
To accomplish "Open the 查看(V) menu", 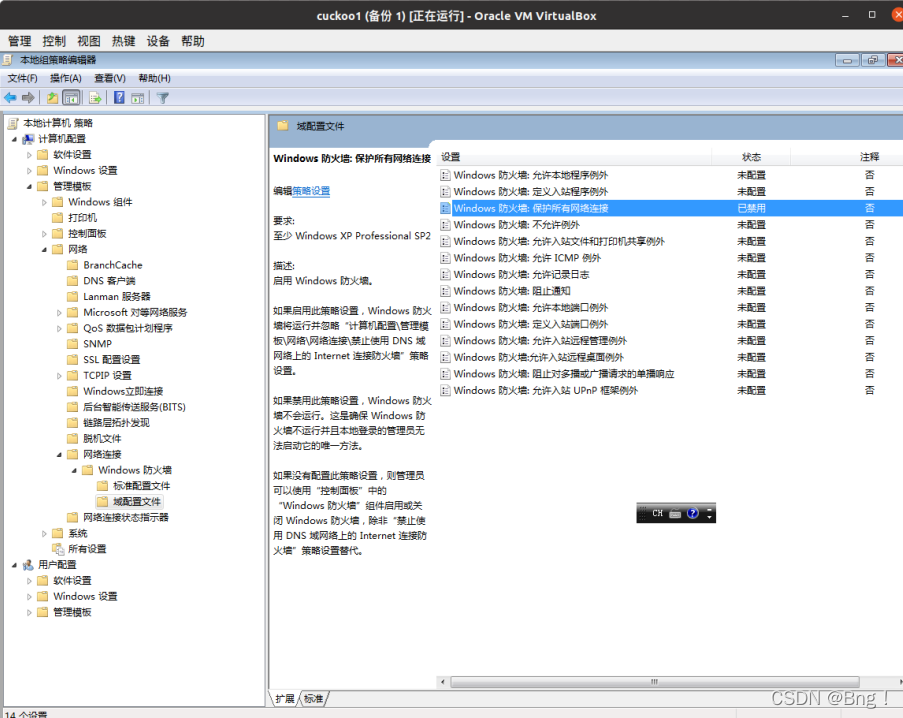I will pyautogui.click(x=110, y=78).
